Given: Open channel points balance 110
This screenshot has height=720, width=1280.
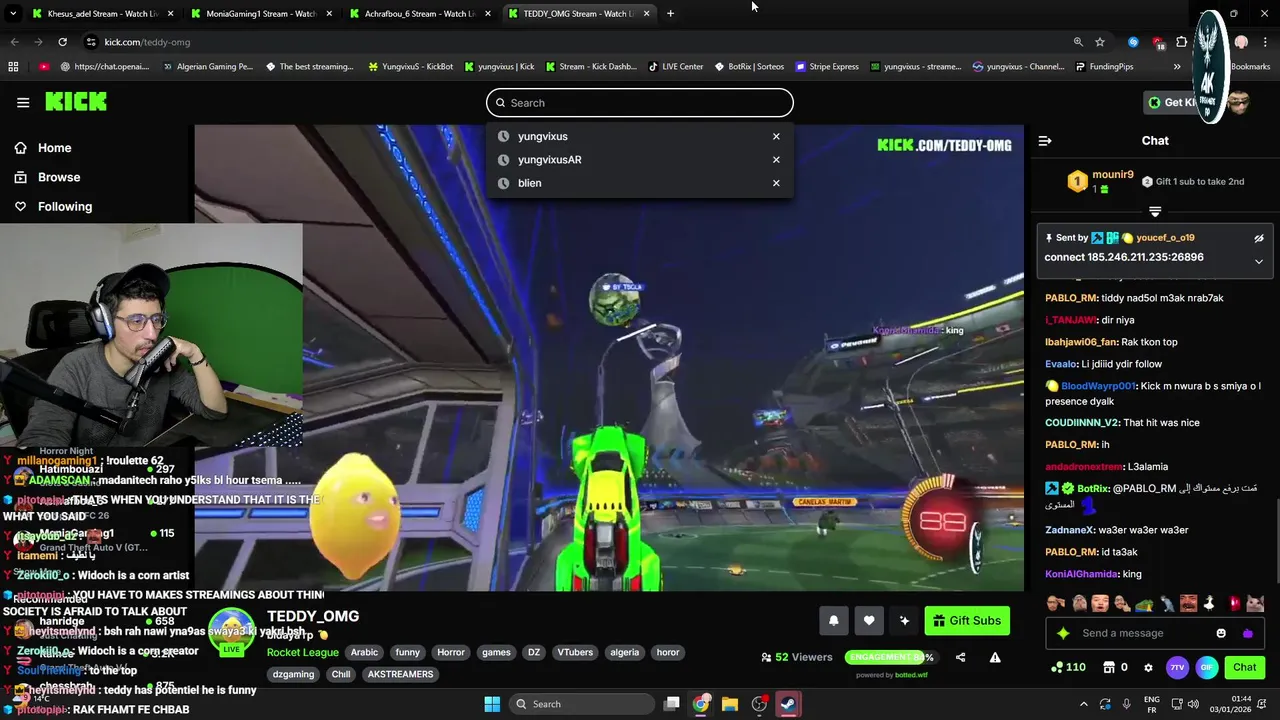Looking at the screenshot, I should tap(1068, 667).
